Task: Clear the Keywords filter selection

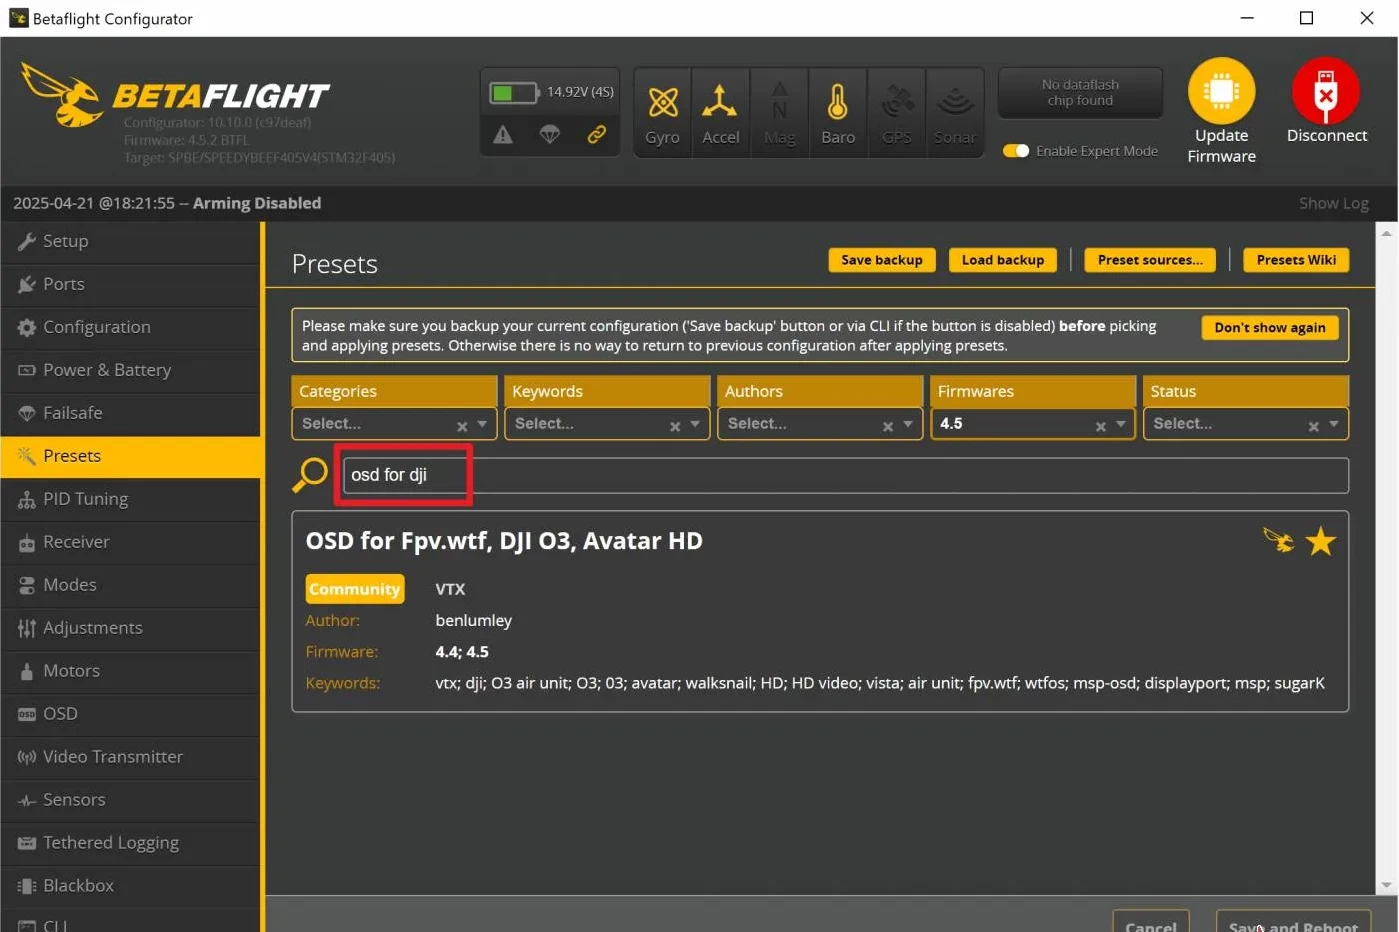Action: (x=675, y=426)
